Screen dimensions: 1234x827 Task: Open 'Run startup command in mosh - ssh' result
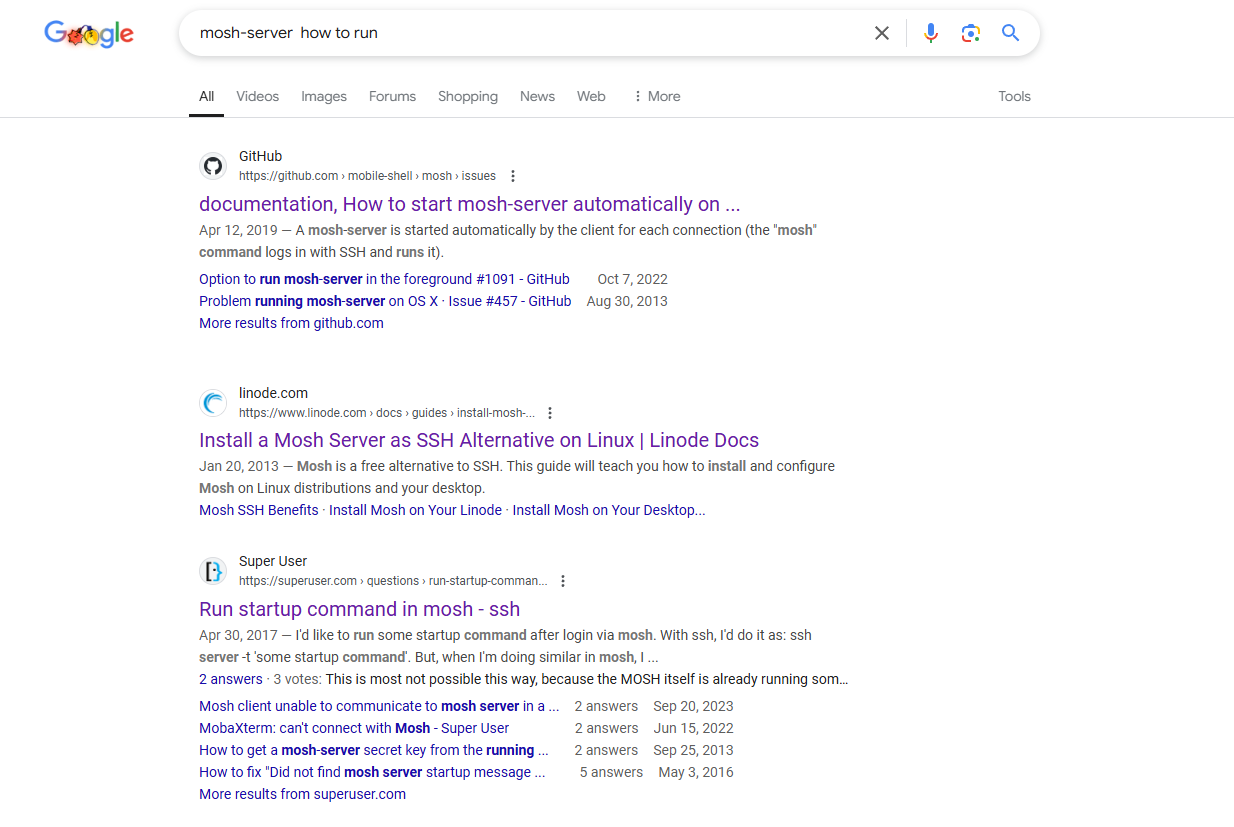tap(359, 609)
